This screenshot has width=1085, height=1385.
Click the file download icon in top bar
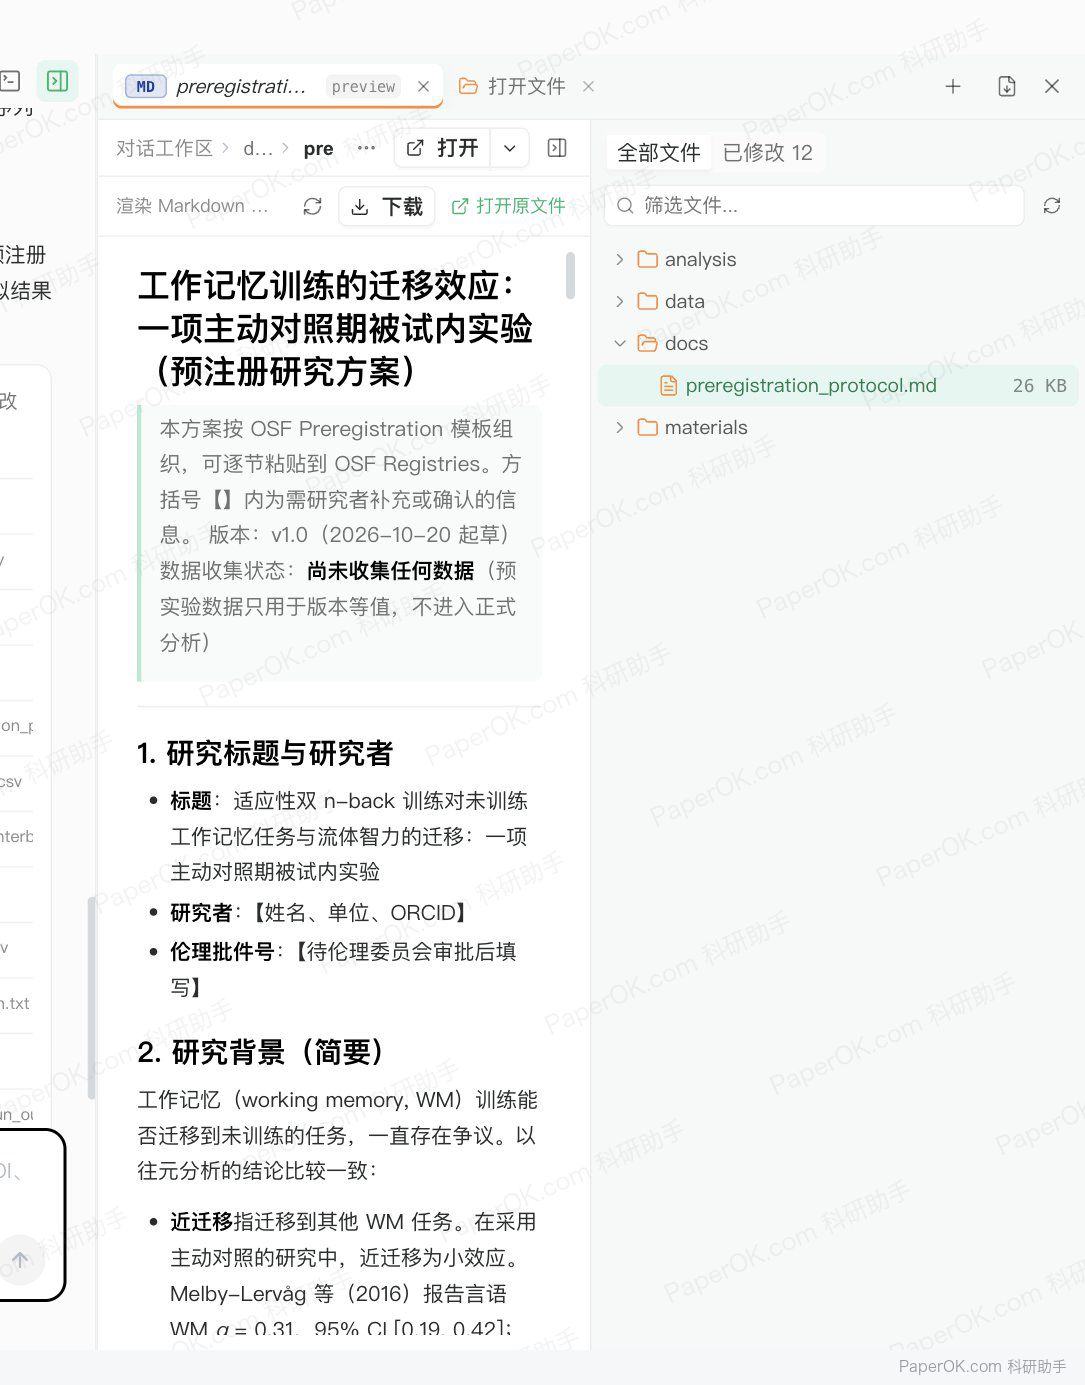tap(1007, 87)
